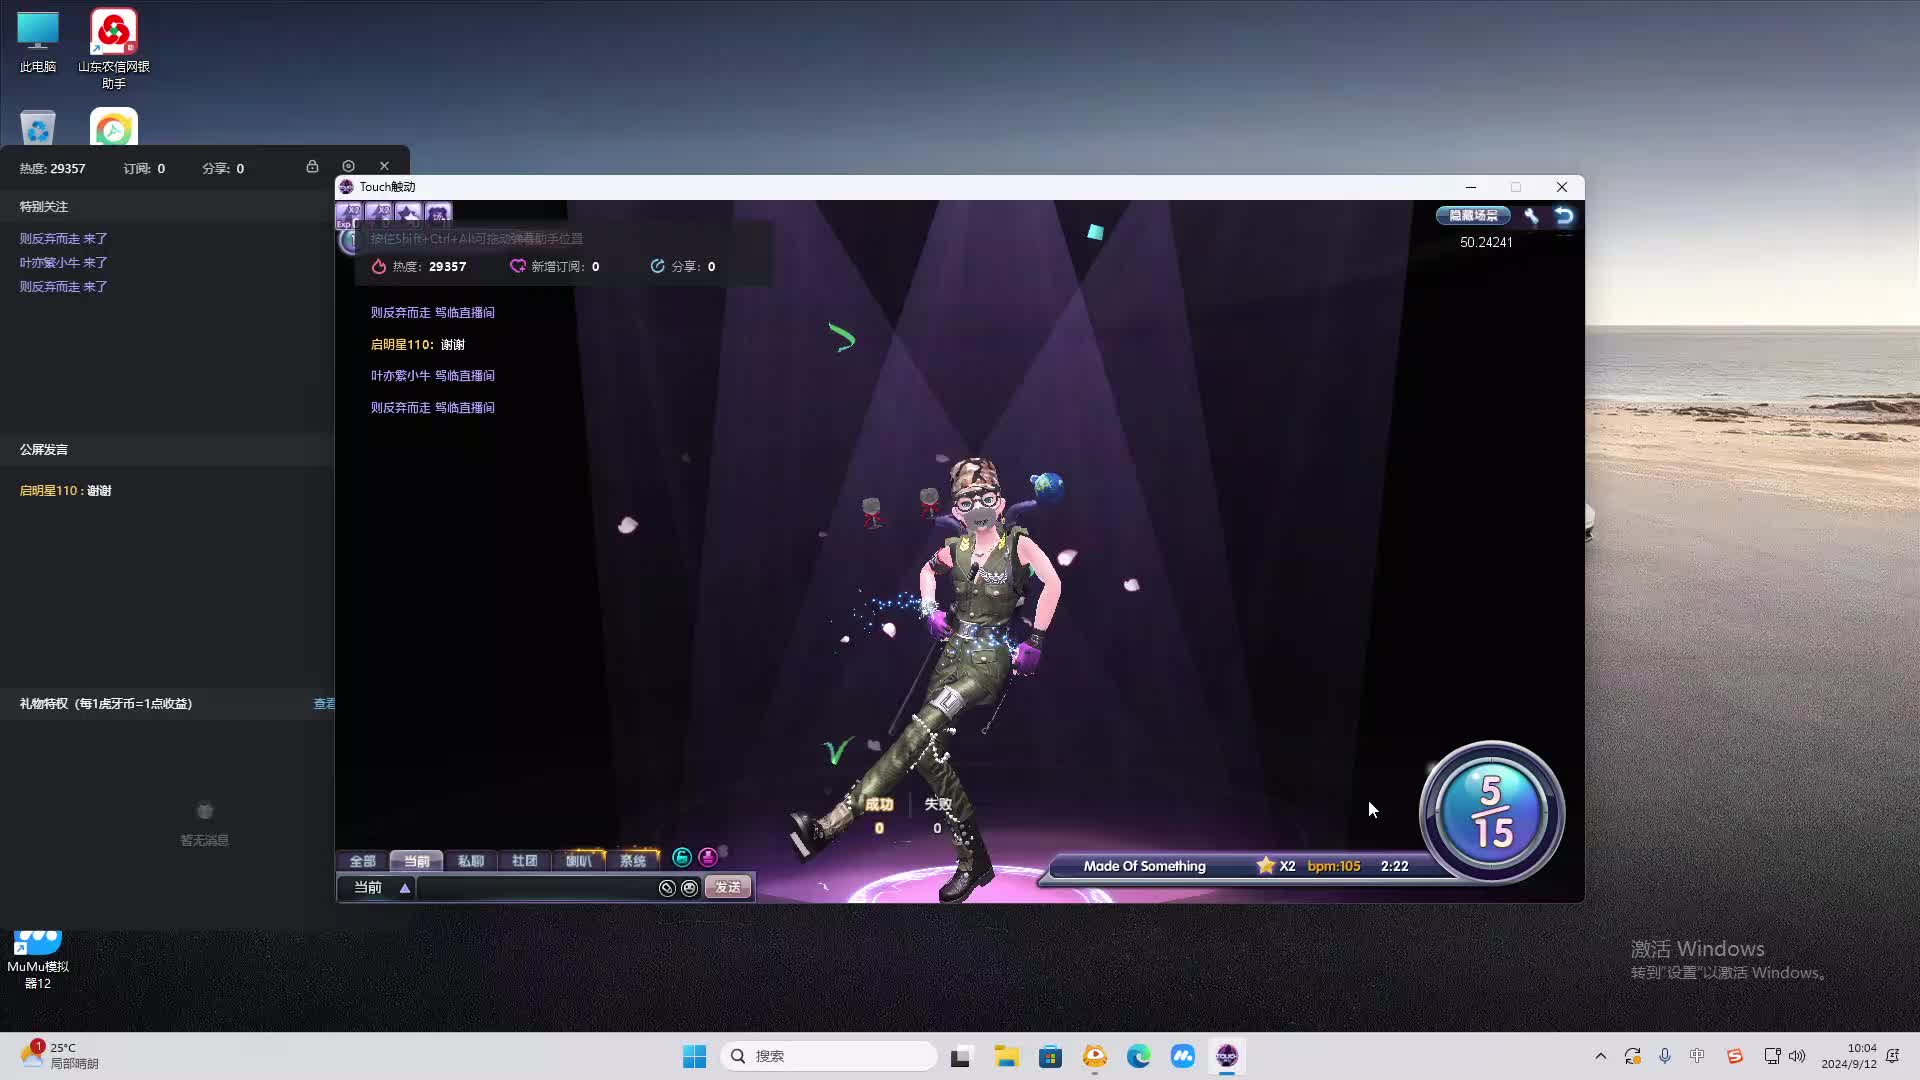
Task: Open Microsoft Edge from the taskbar
Action: click(x=1138, y=1056)
